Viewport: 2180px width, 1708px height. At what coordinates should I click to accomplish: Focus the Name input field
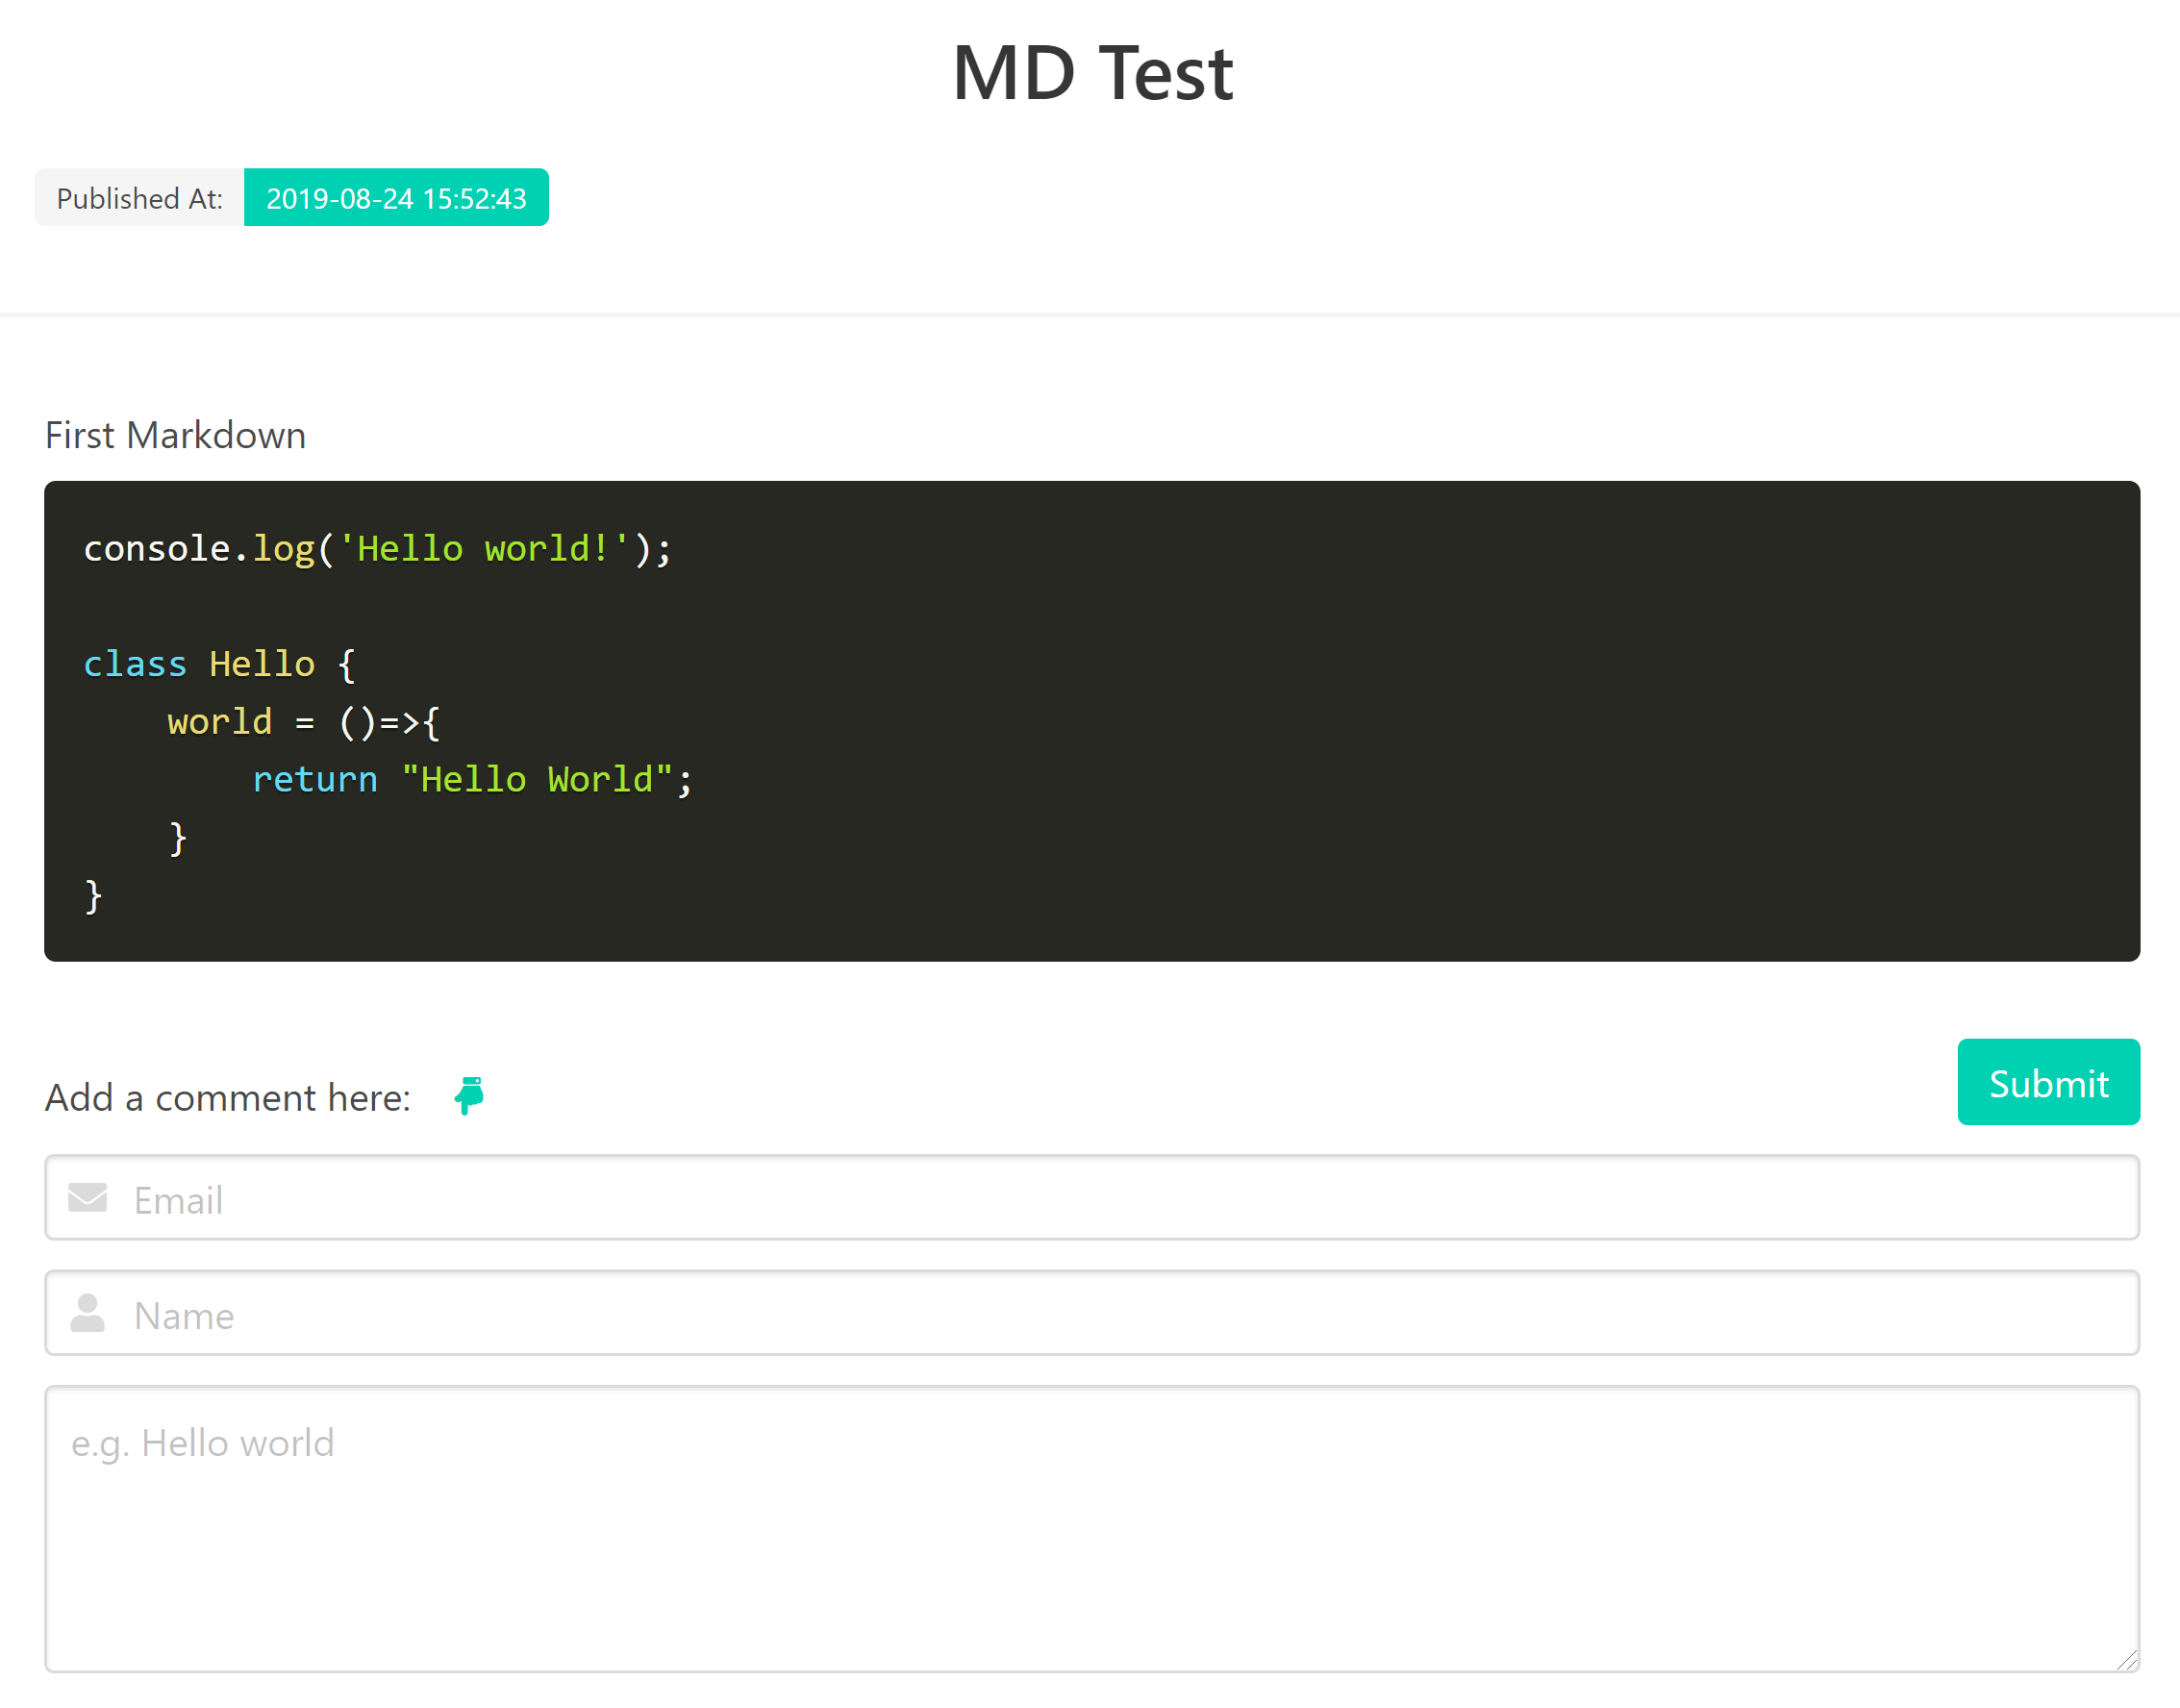point(1092,1313)
